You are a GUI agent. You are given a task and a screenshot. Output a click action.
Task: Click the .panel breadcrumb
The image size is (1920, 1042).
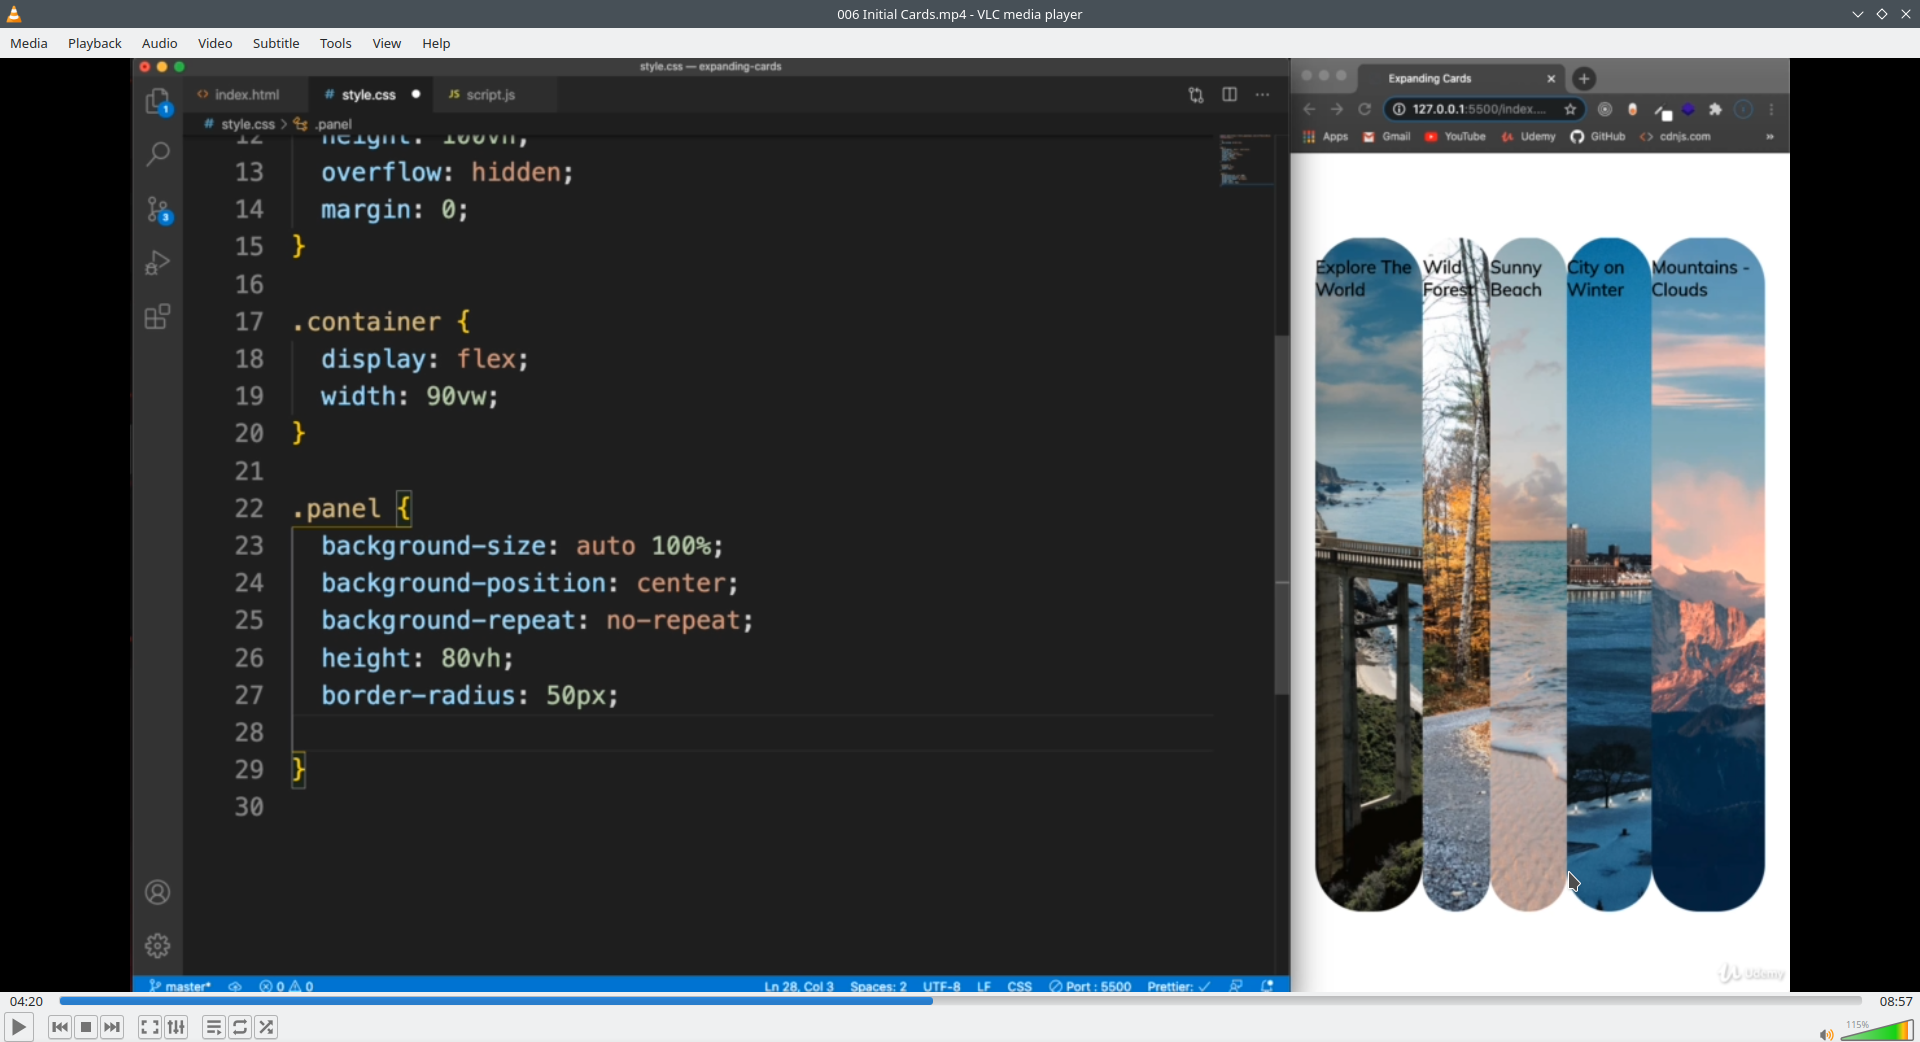334,124
